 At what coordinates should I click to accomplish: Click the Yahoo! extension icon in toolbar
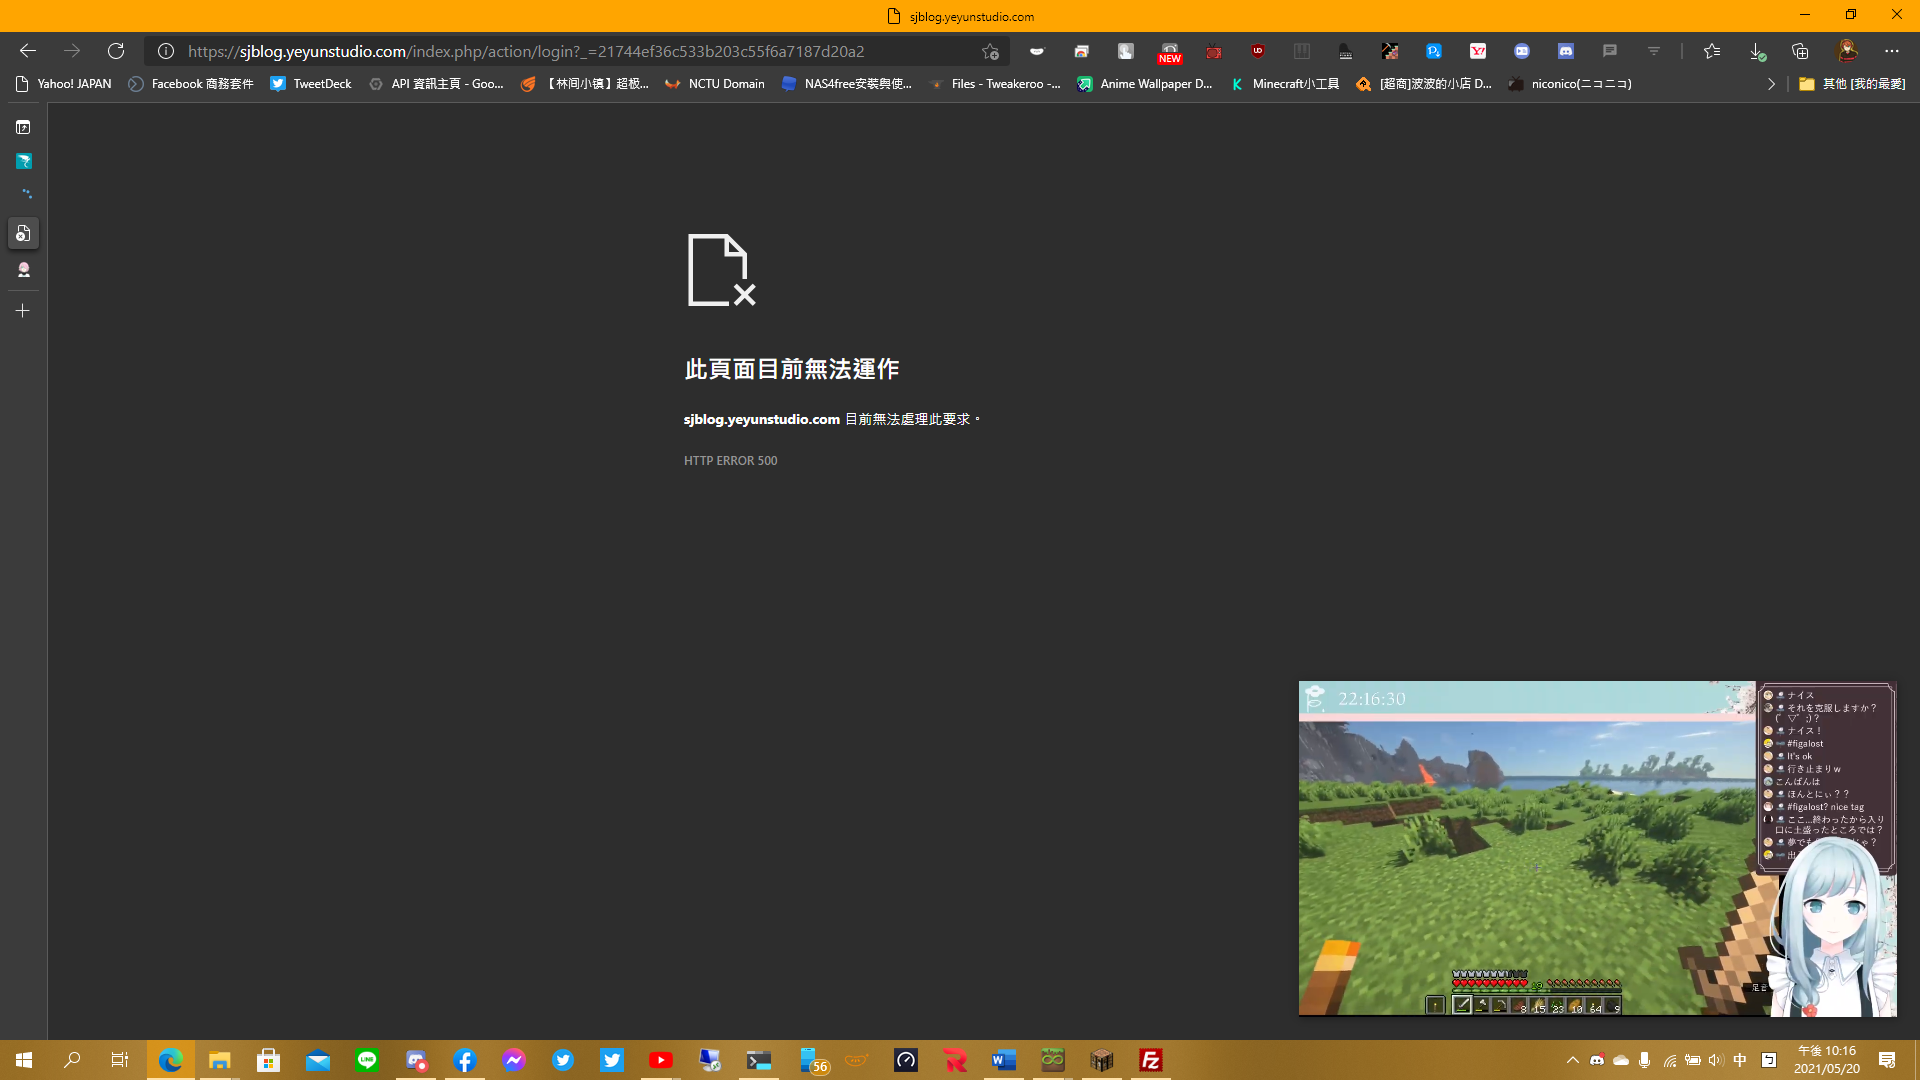pyautogui.click(x=1479, y=51)
